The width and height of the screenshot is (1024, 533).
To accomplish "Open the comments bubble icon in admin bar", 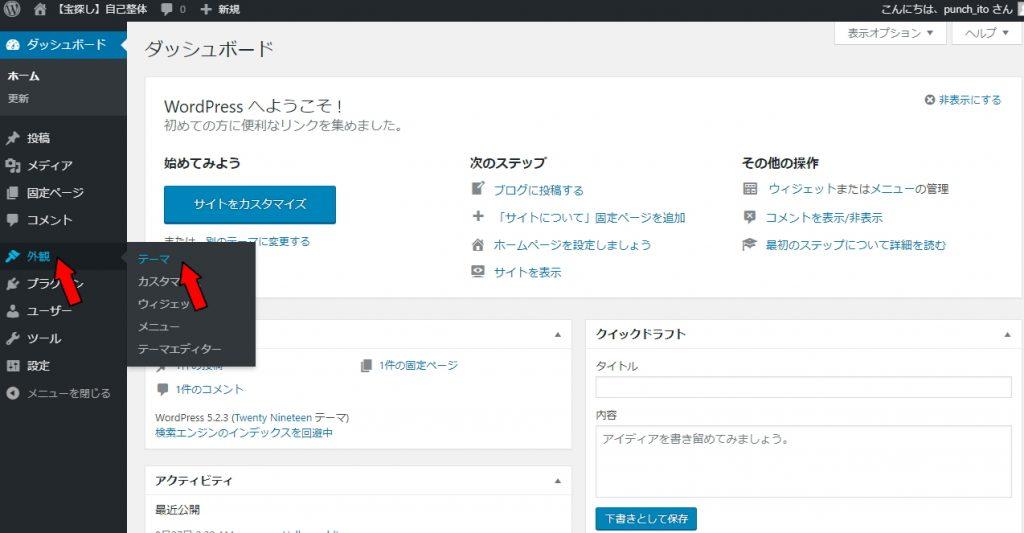I will (x=167, y=9).
